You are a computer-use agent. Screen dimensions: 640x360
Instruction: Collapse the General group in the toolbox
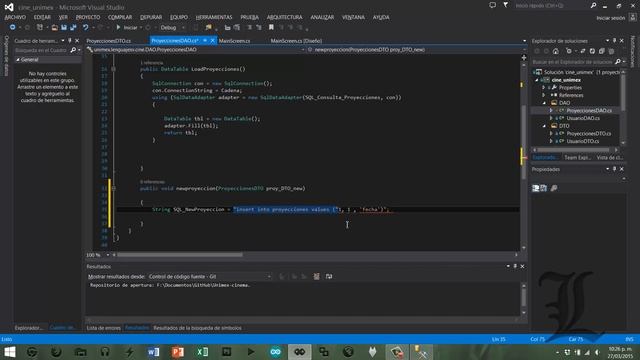[x=18, y=60]
